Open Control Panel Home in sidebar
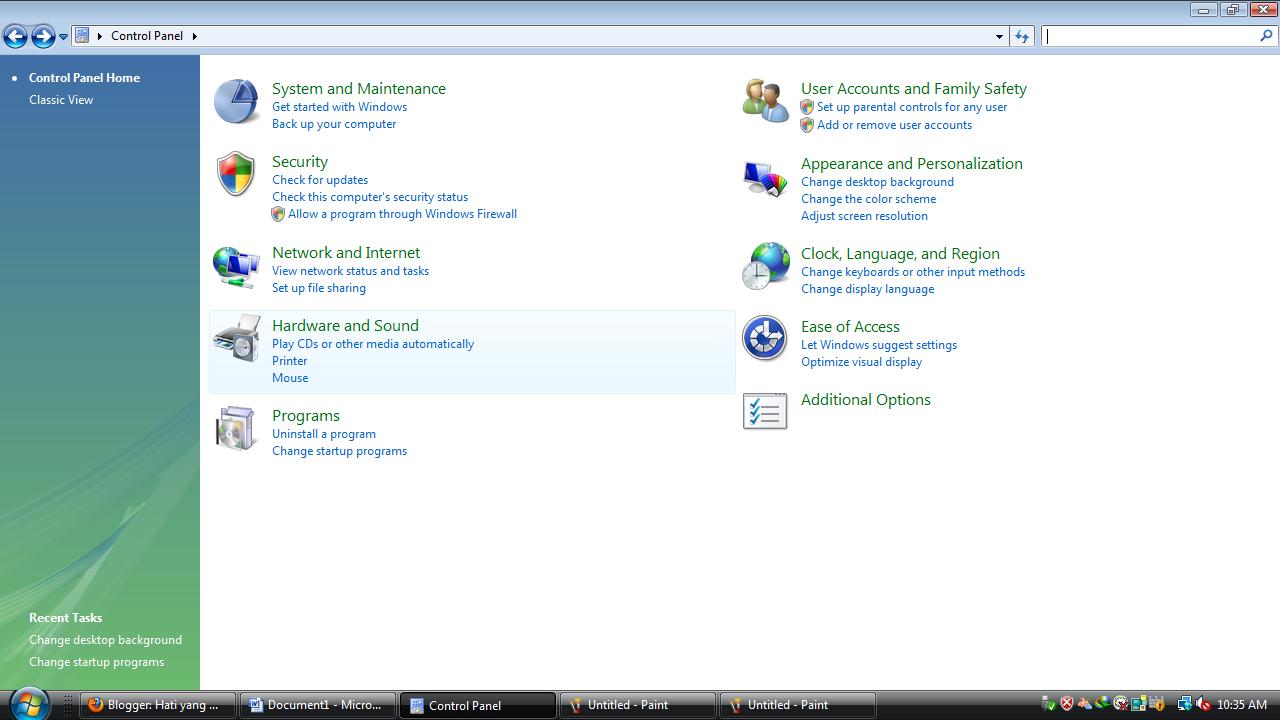The image size is (1280, 720). [84, 78]
